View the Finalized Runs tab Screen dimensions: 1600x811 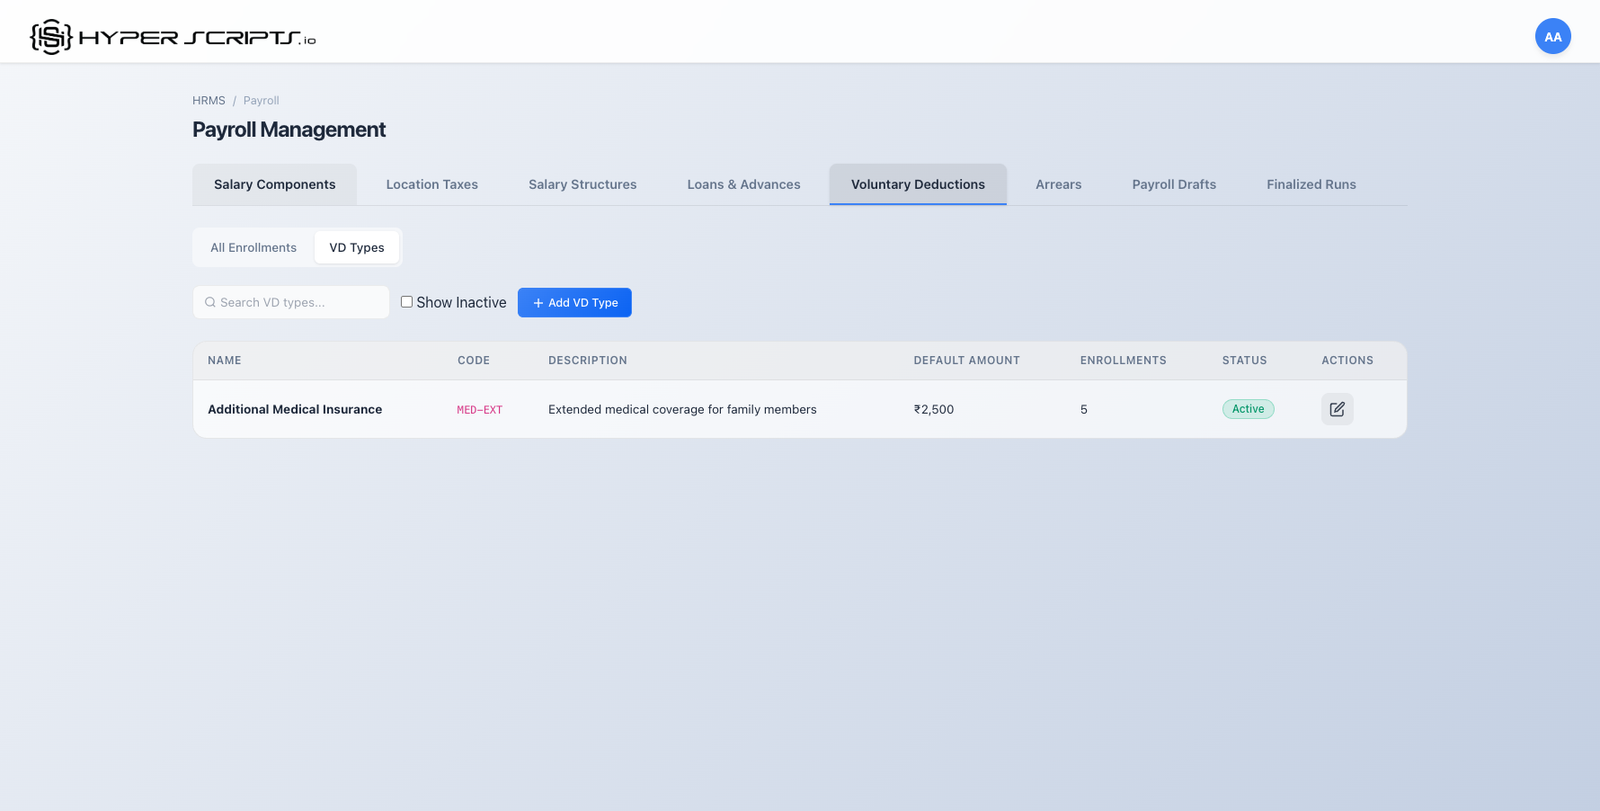(1311, 184)
